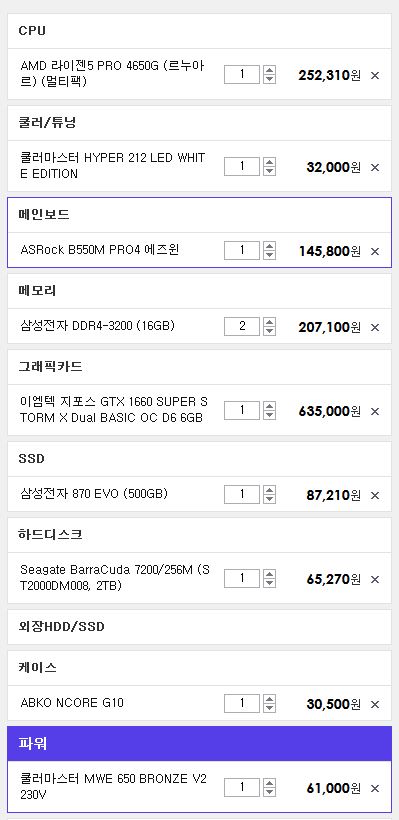
Task: Remove the AMD Ryzen5 PRO 4650G item
Action: coord(374,75)
